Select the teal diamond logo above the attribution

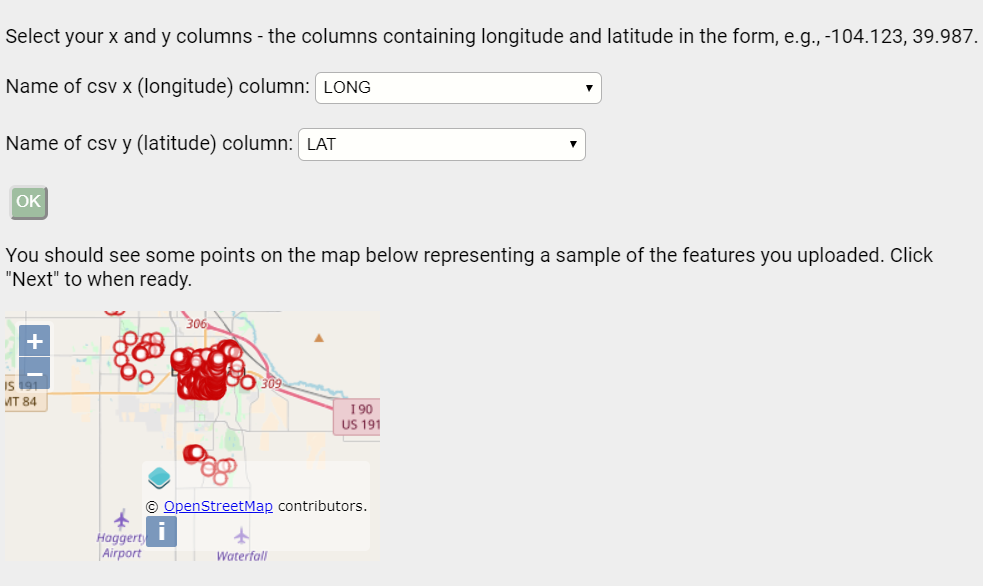(158, 478)
